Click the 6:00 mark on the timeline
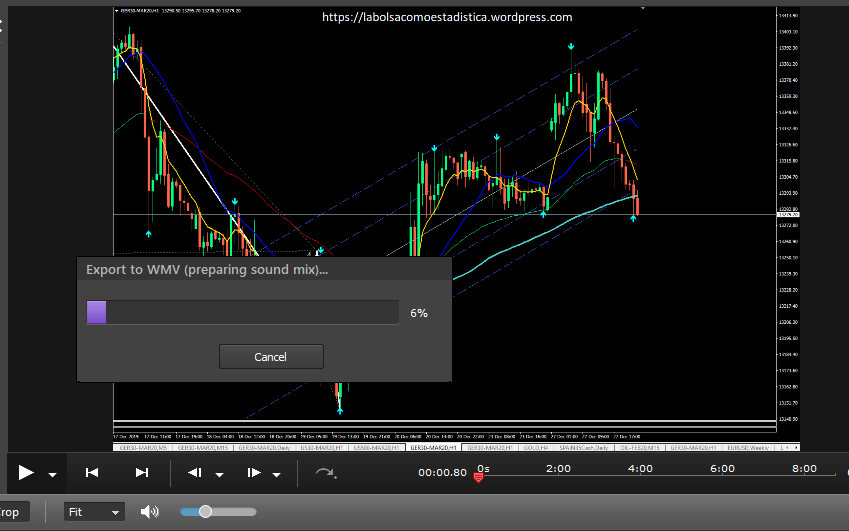 tap(722, 469)
